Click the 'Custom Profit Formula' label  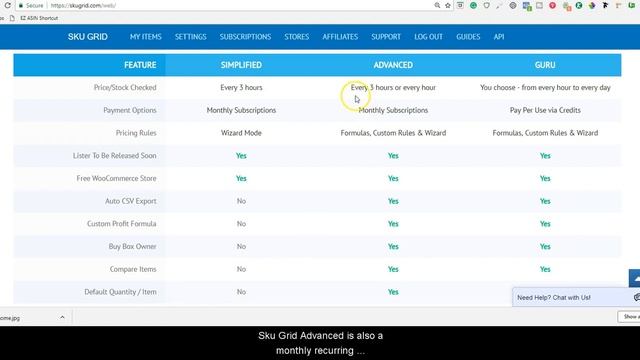tap(122, 224)
